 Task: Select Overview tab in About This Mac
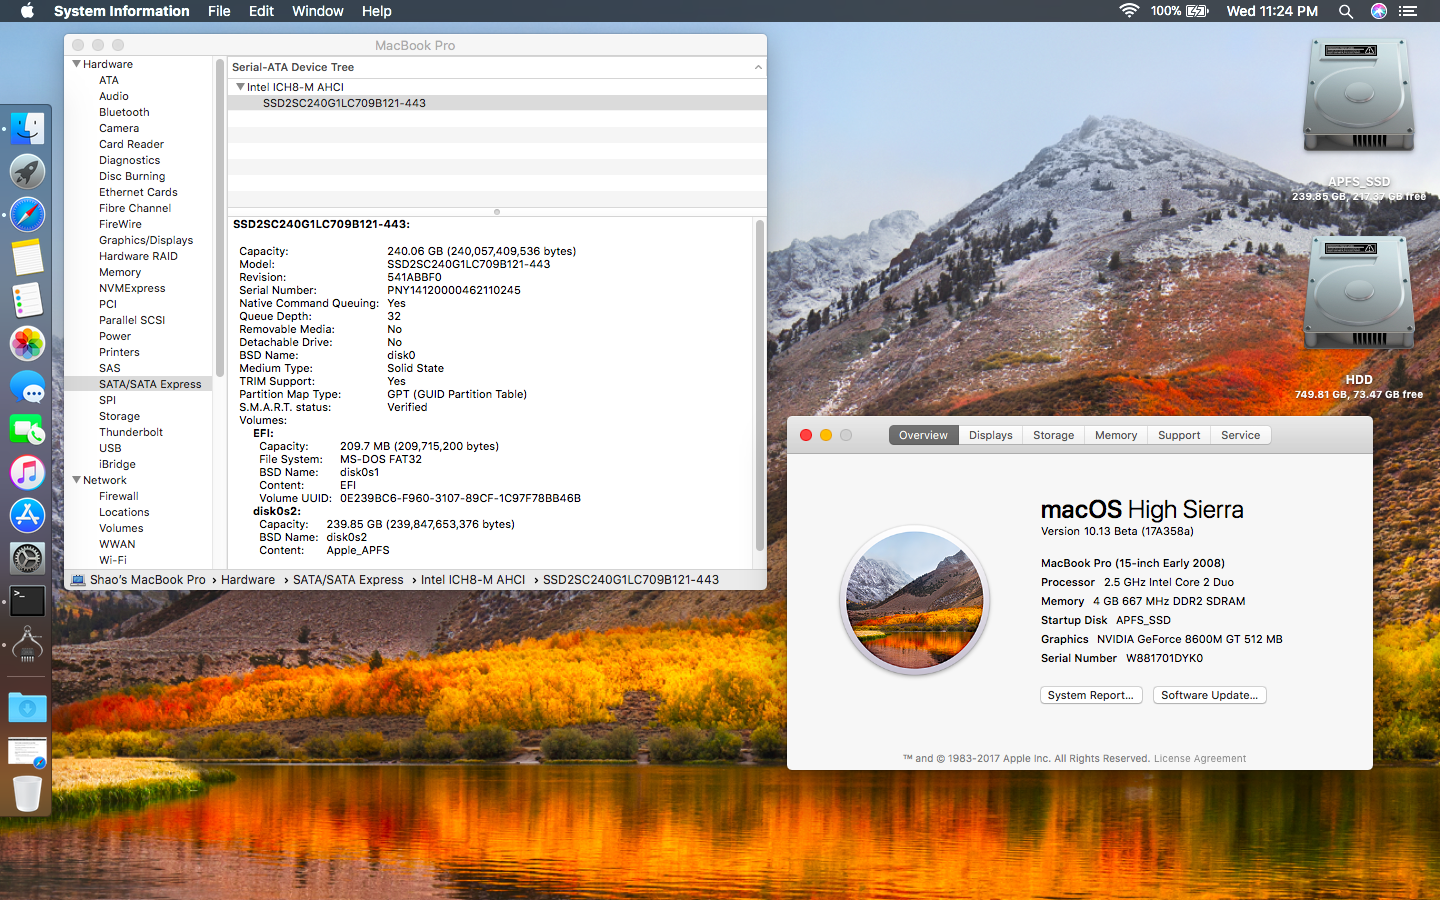pyautogui.click(x=923, y=435)
